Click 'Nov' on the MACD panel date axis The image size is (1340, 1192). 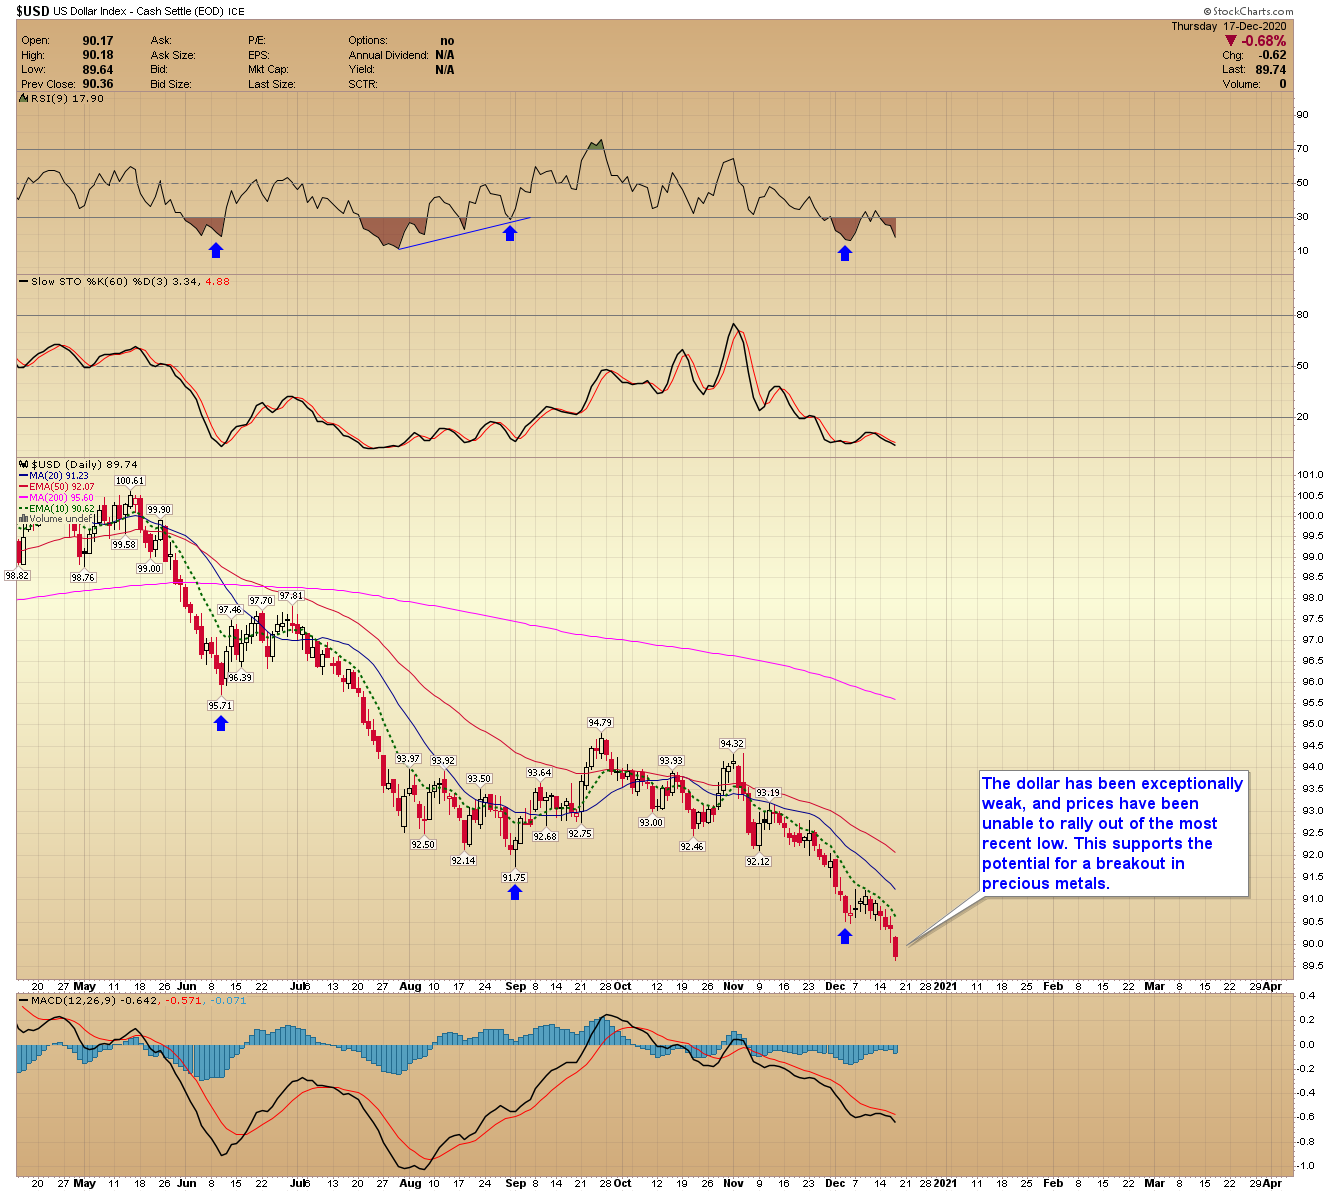[734, 1184]
